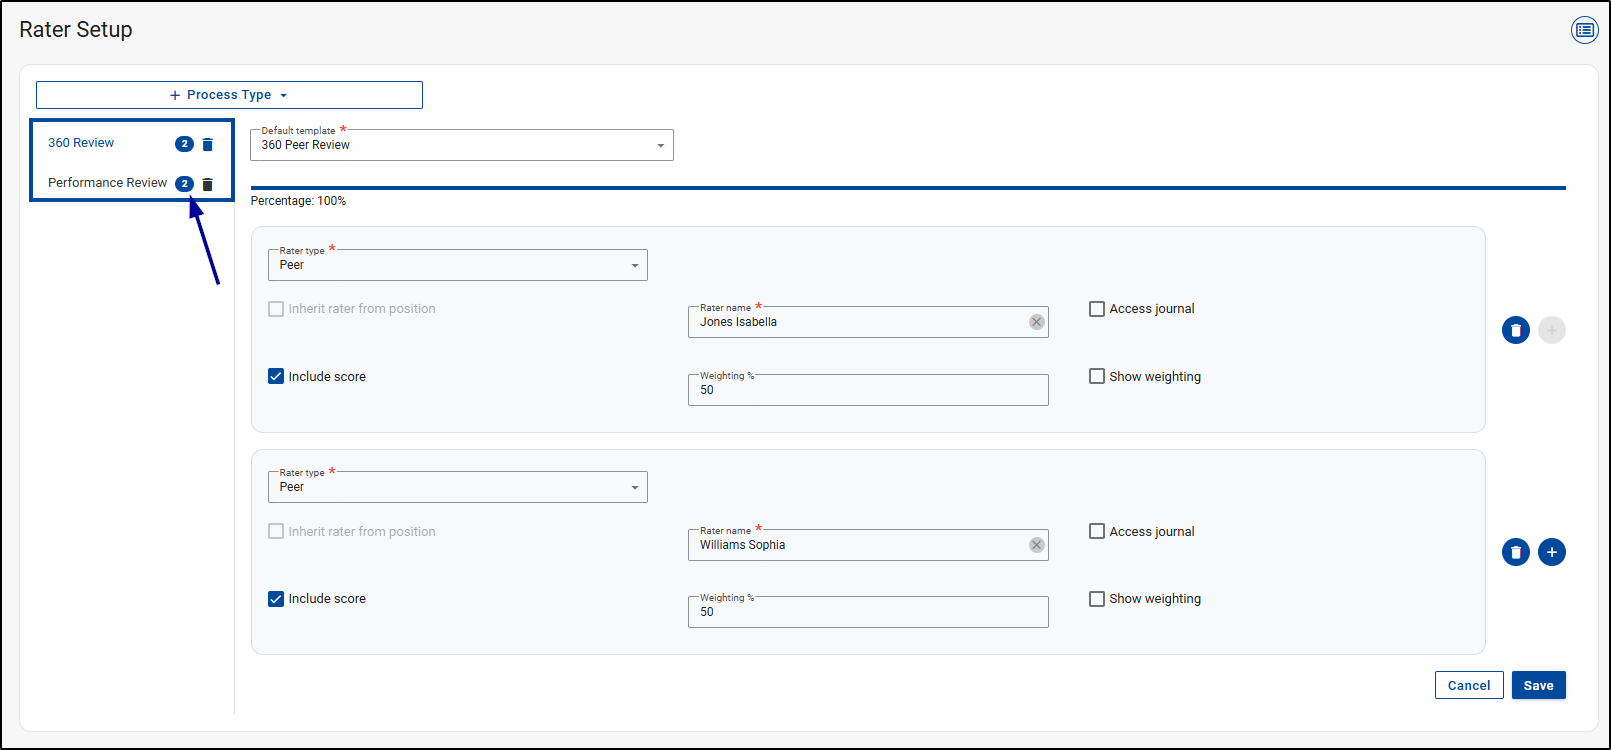Screen dimensions: 1611x750
Task: Open the second Rater type dropdown
Action: pyautogui.click(x=457, y=487)
